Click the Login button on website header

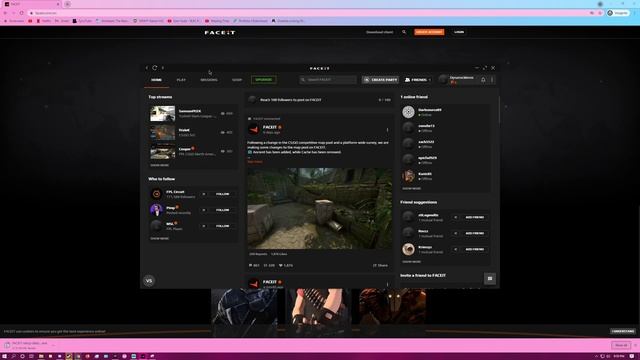click(x=459, y=32)
